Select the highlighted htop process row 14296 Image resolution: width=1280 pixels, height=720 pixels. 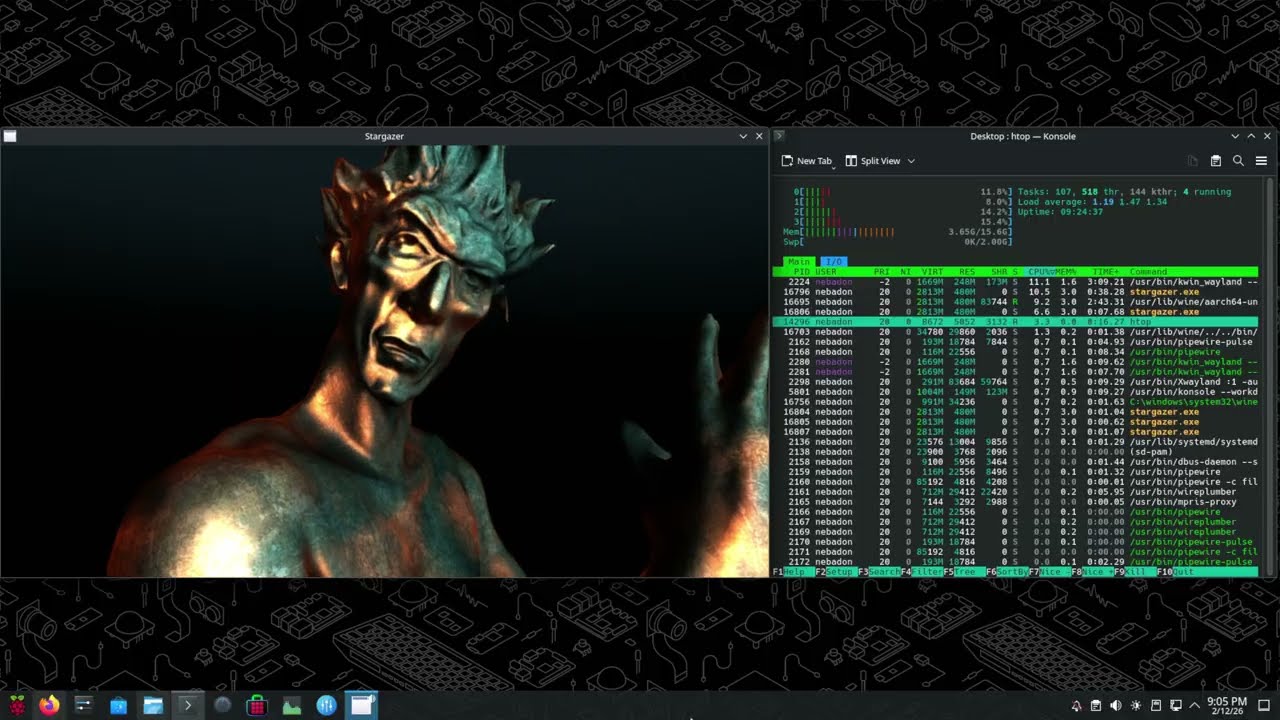pyautogui.click(x=1015, y=322)
